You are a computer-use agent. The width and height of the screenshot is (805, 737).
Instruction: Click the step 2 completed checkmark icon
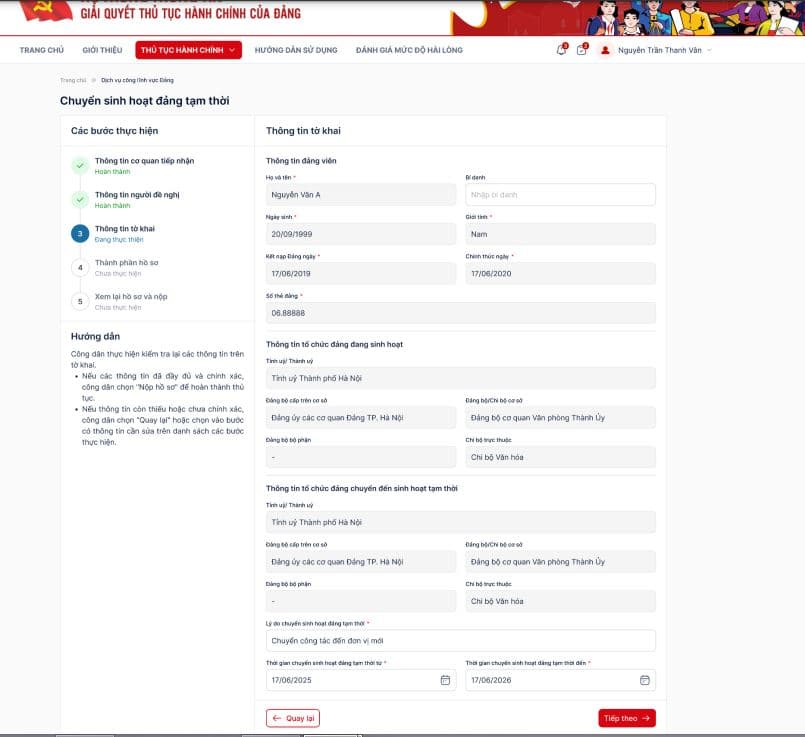[x=80, y=200]
